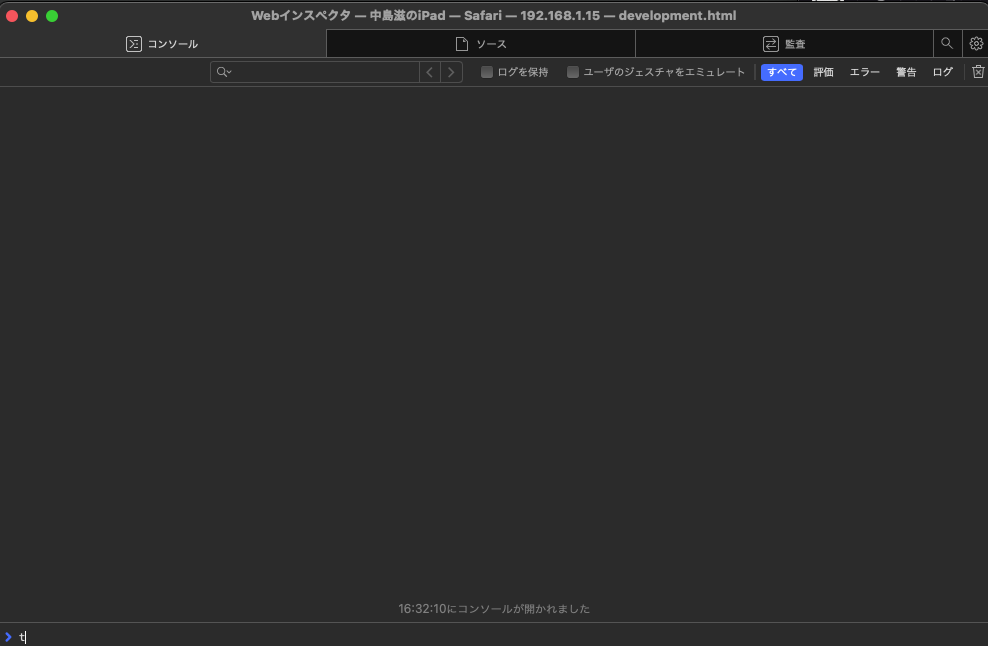Switch to the Audit (監査) tab
This screenshot has height=646, width=988.
point(784,43)
